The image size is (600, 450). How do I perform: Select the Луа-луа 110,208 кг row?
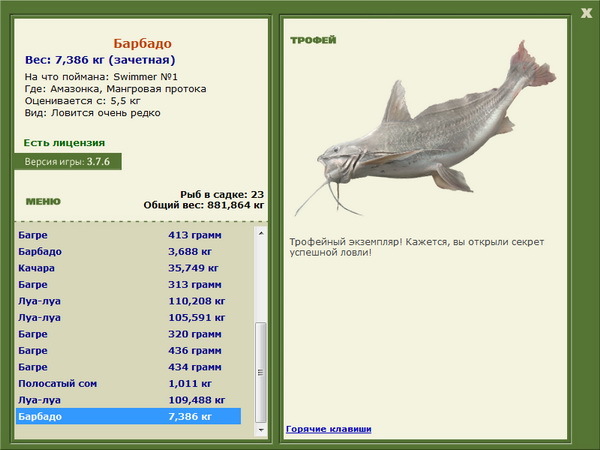click(129, 301)
